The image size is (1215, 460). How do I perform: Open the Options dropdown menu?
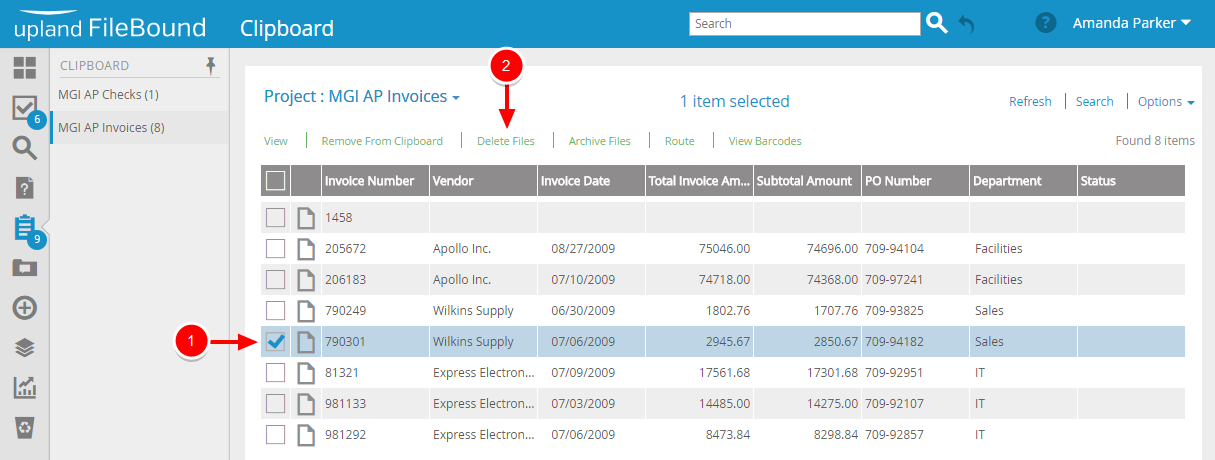click(1166, 101)
